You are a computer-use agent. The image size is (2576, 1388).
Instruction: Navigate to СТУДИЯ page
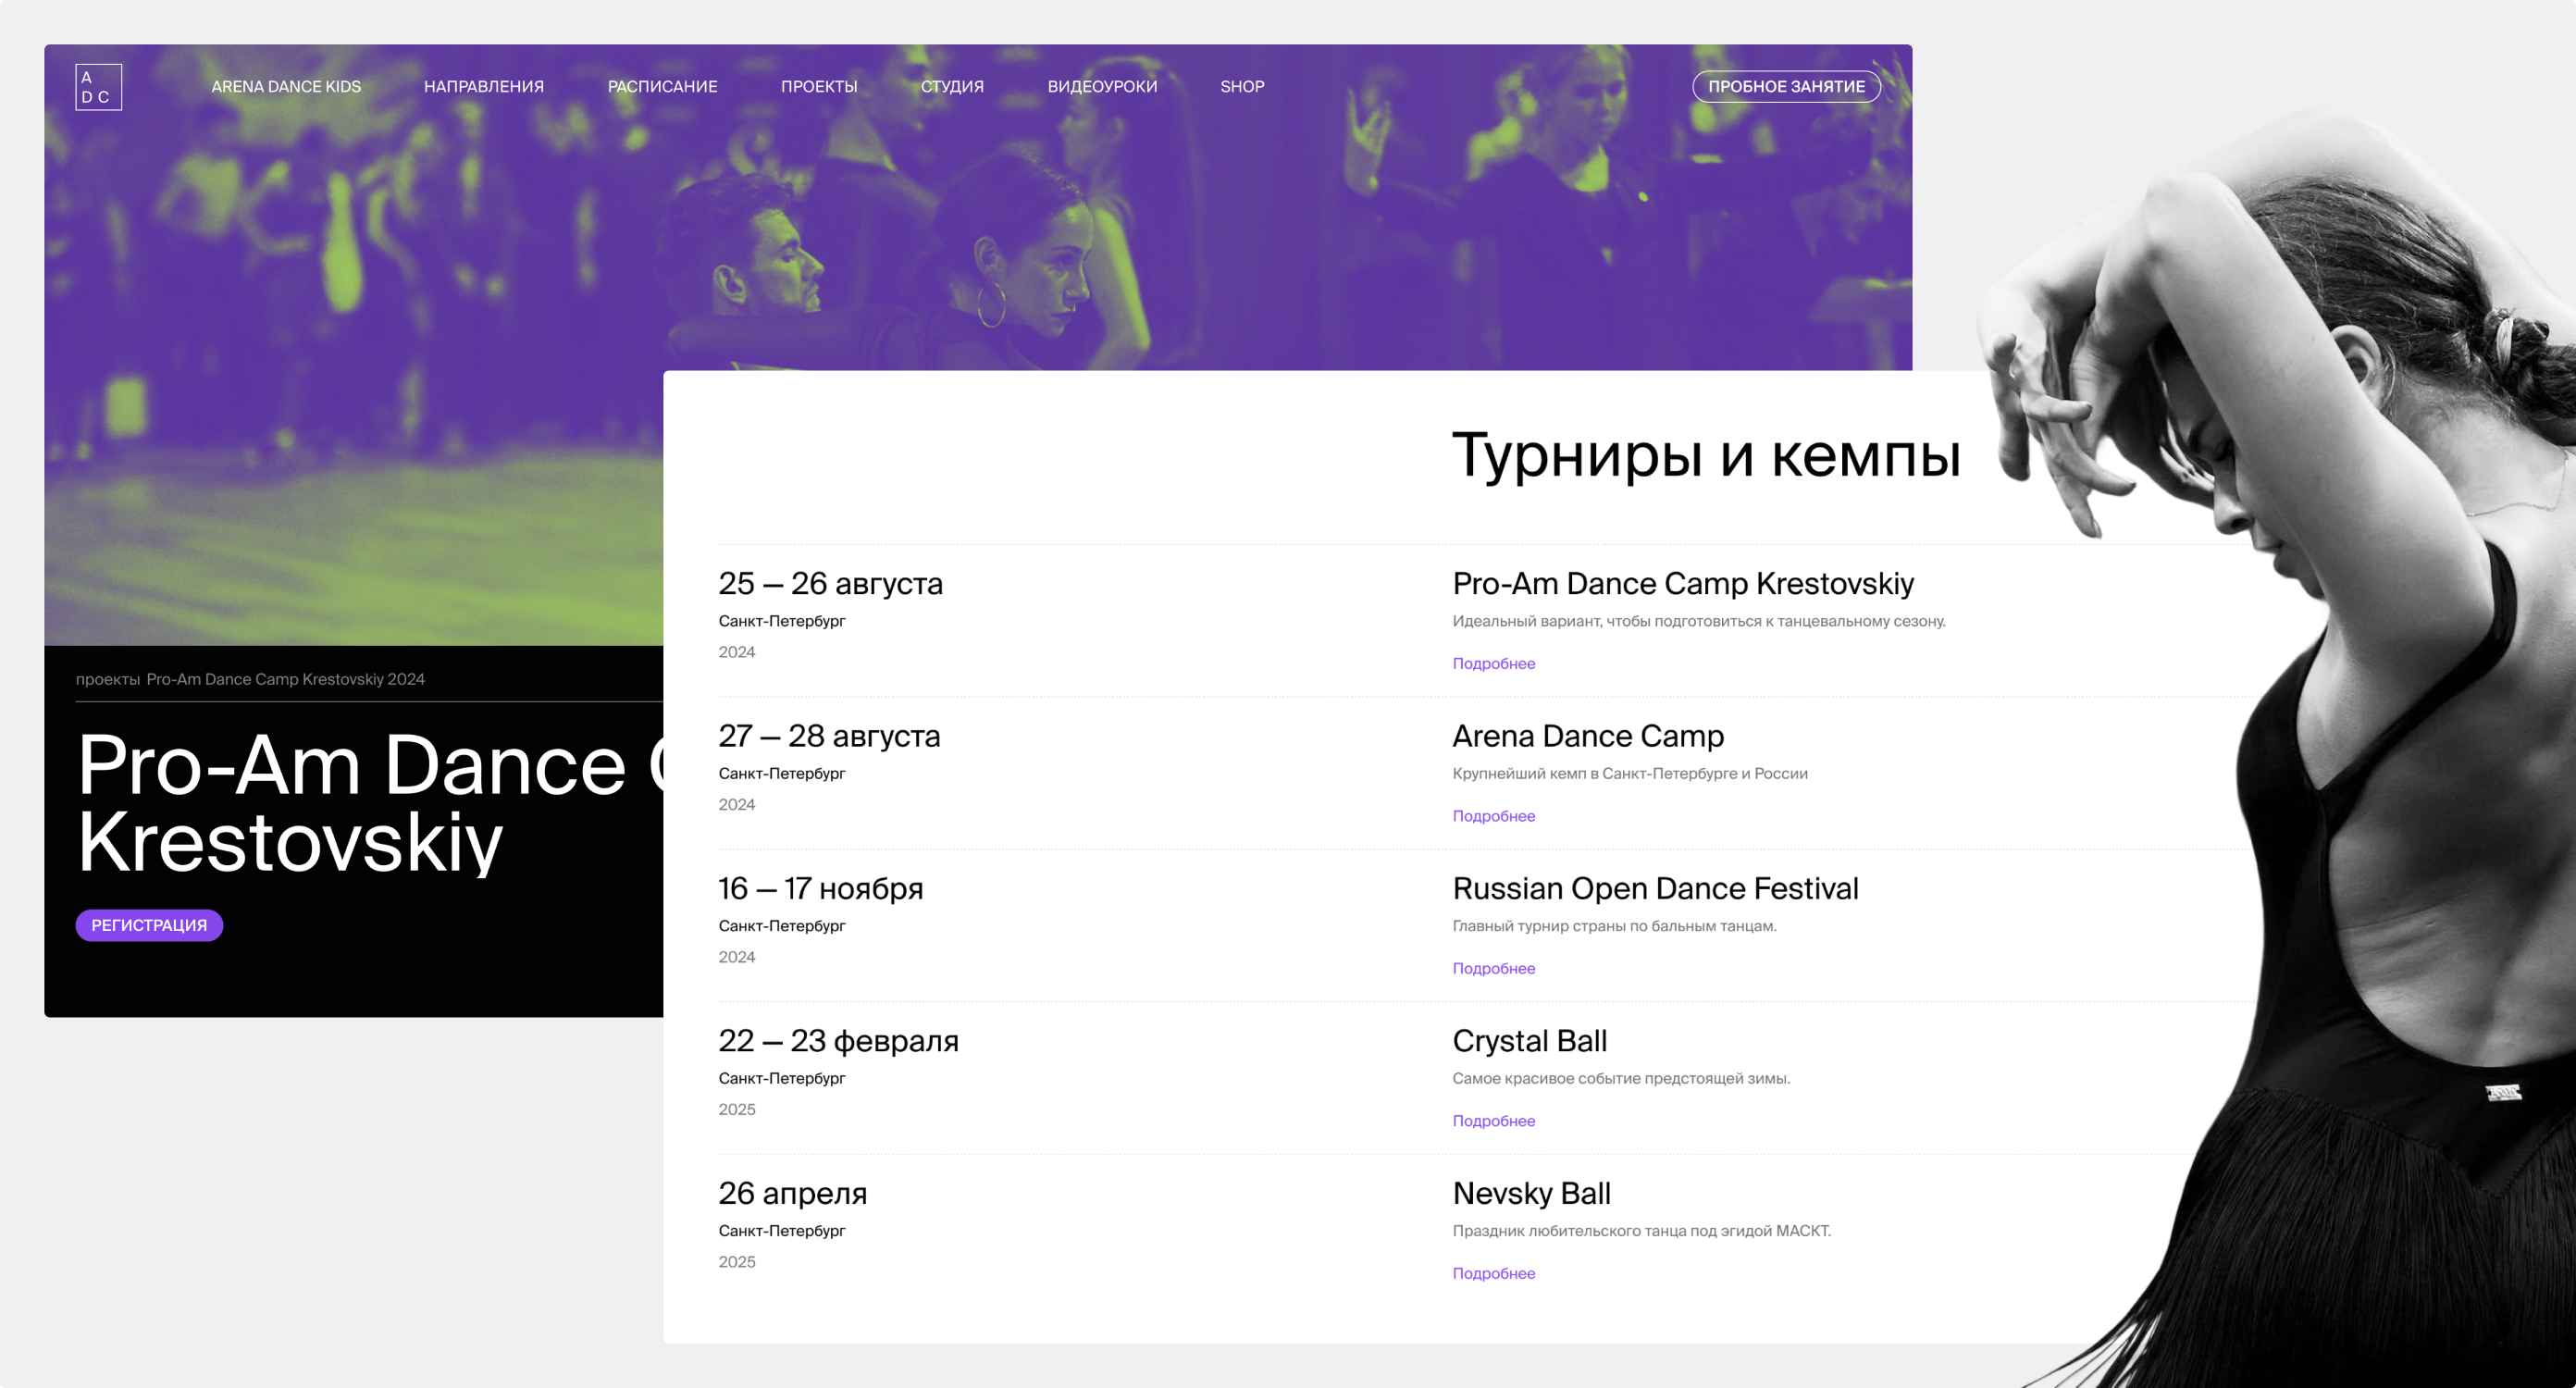coord(951,87)
